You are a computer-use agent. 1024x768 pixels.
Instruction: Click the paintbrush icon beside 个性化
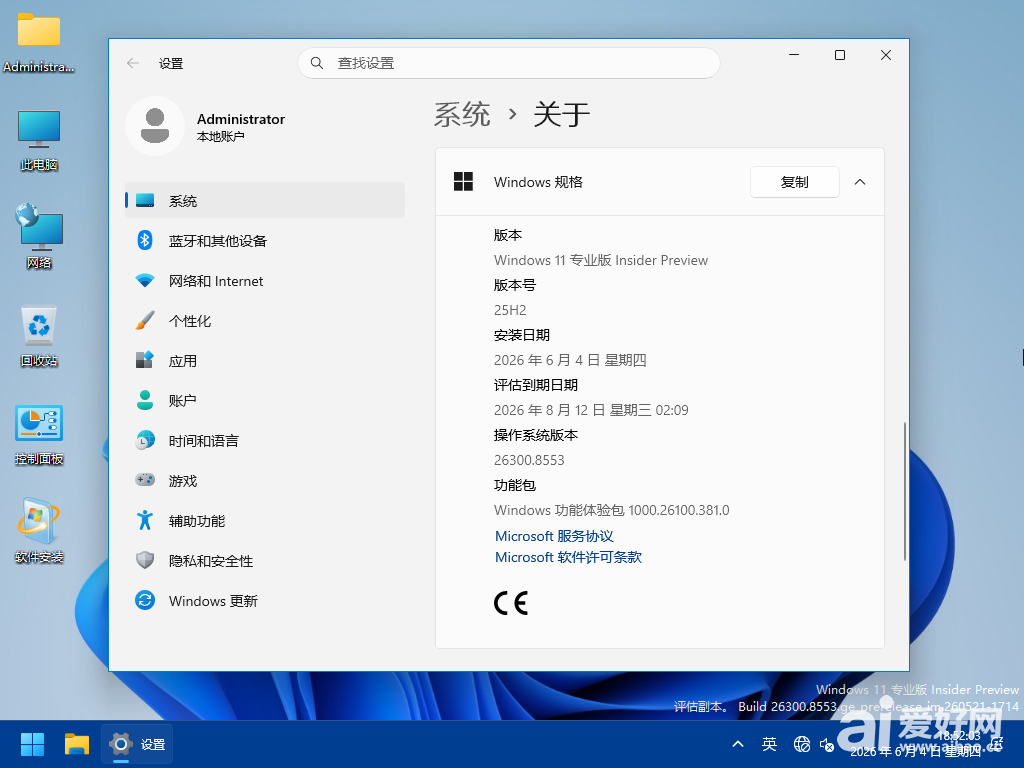tap(145, 321)
